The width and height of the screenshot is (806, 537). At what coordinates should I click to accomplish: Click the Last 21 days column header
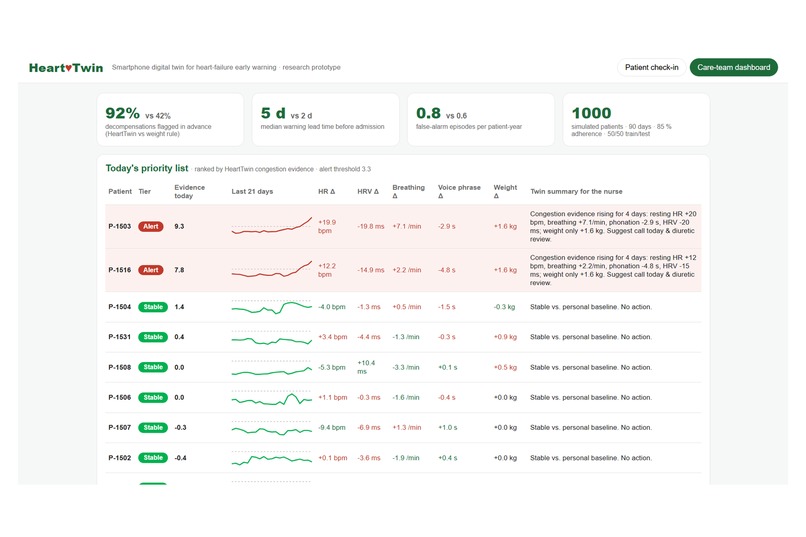252,192
